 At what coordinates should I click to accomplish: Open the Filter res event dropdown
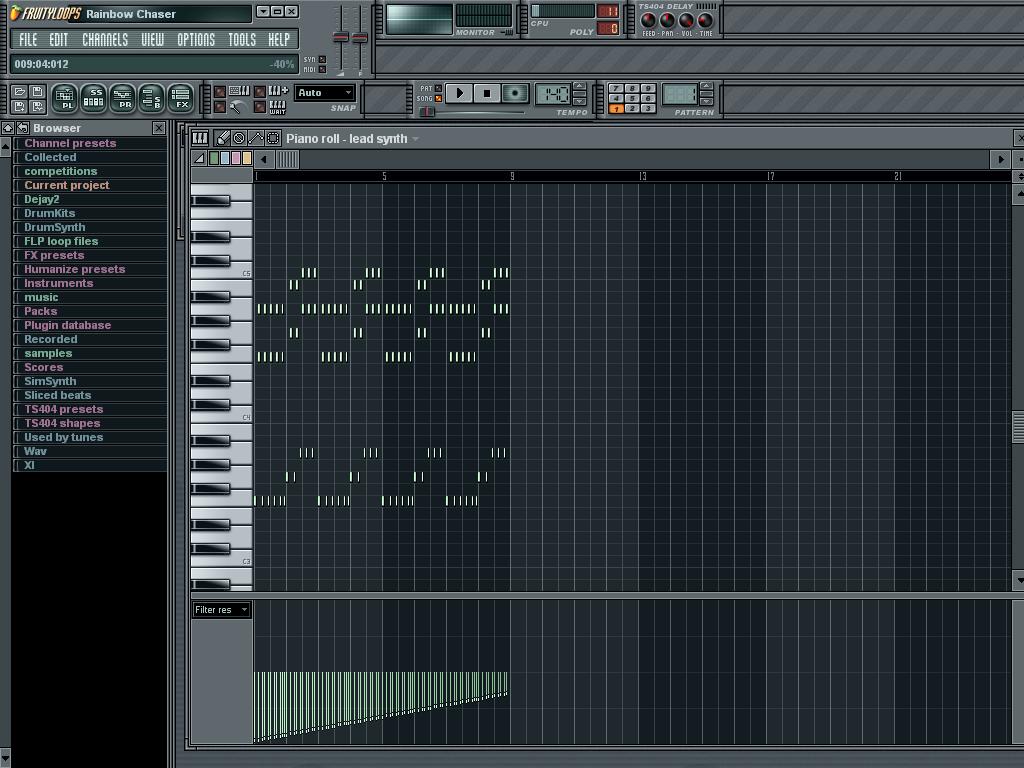pyautogui.click(x=221, y=610)
